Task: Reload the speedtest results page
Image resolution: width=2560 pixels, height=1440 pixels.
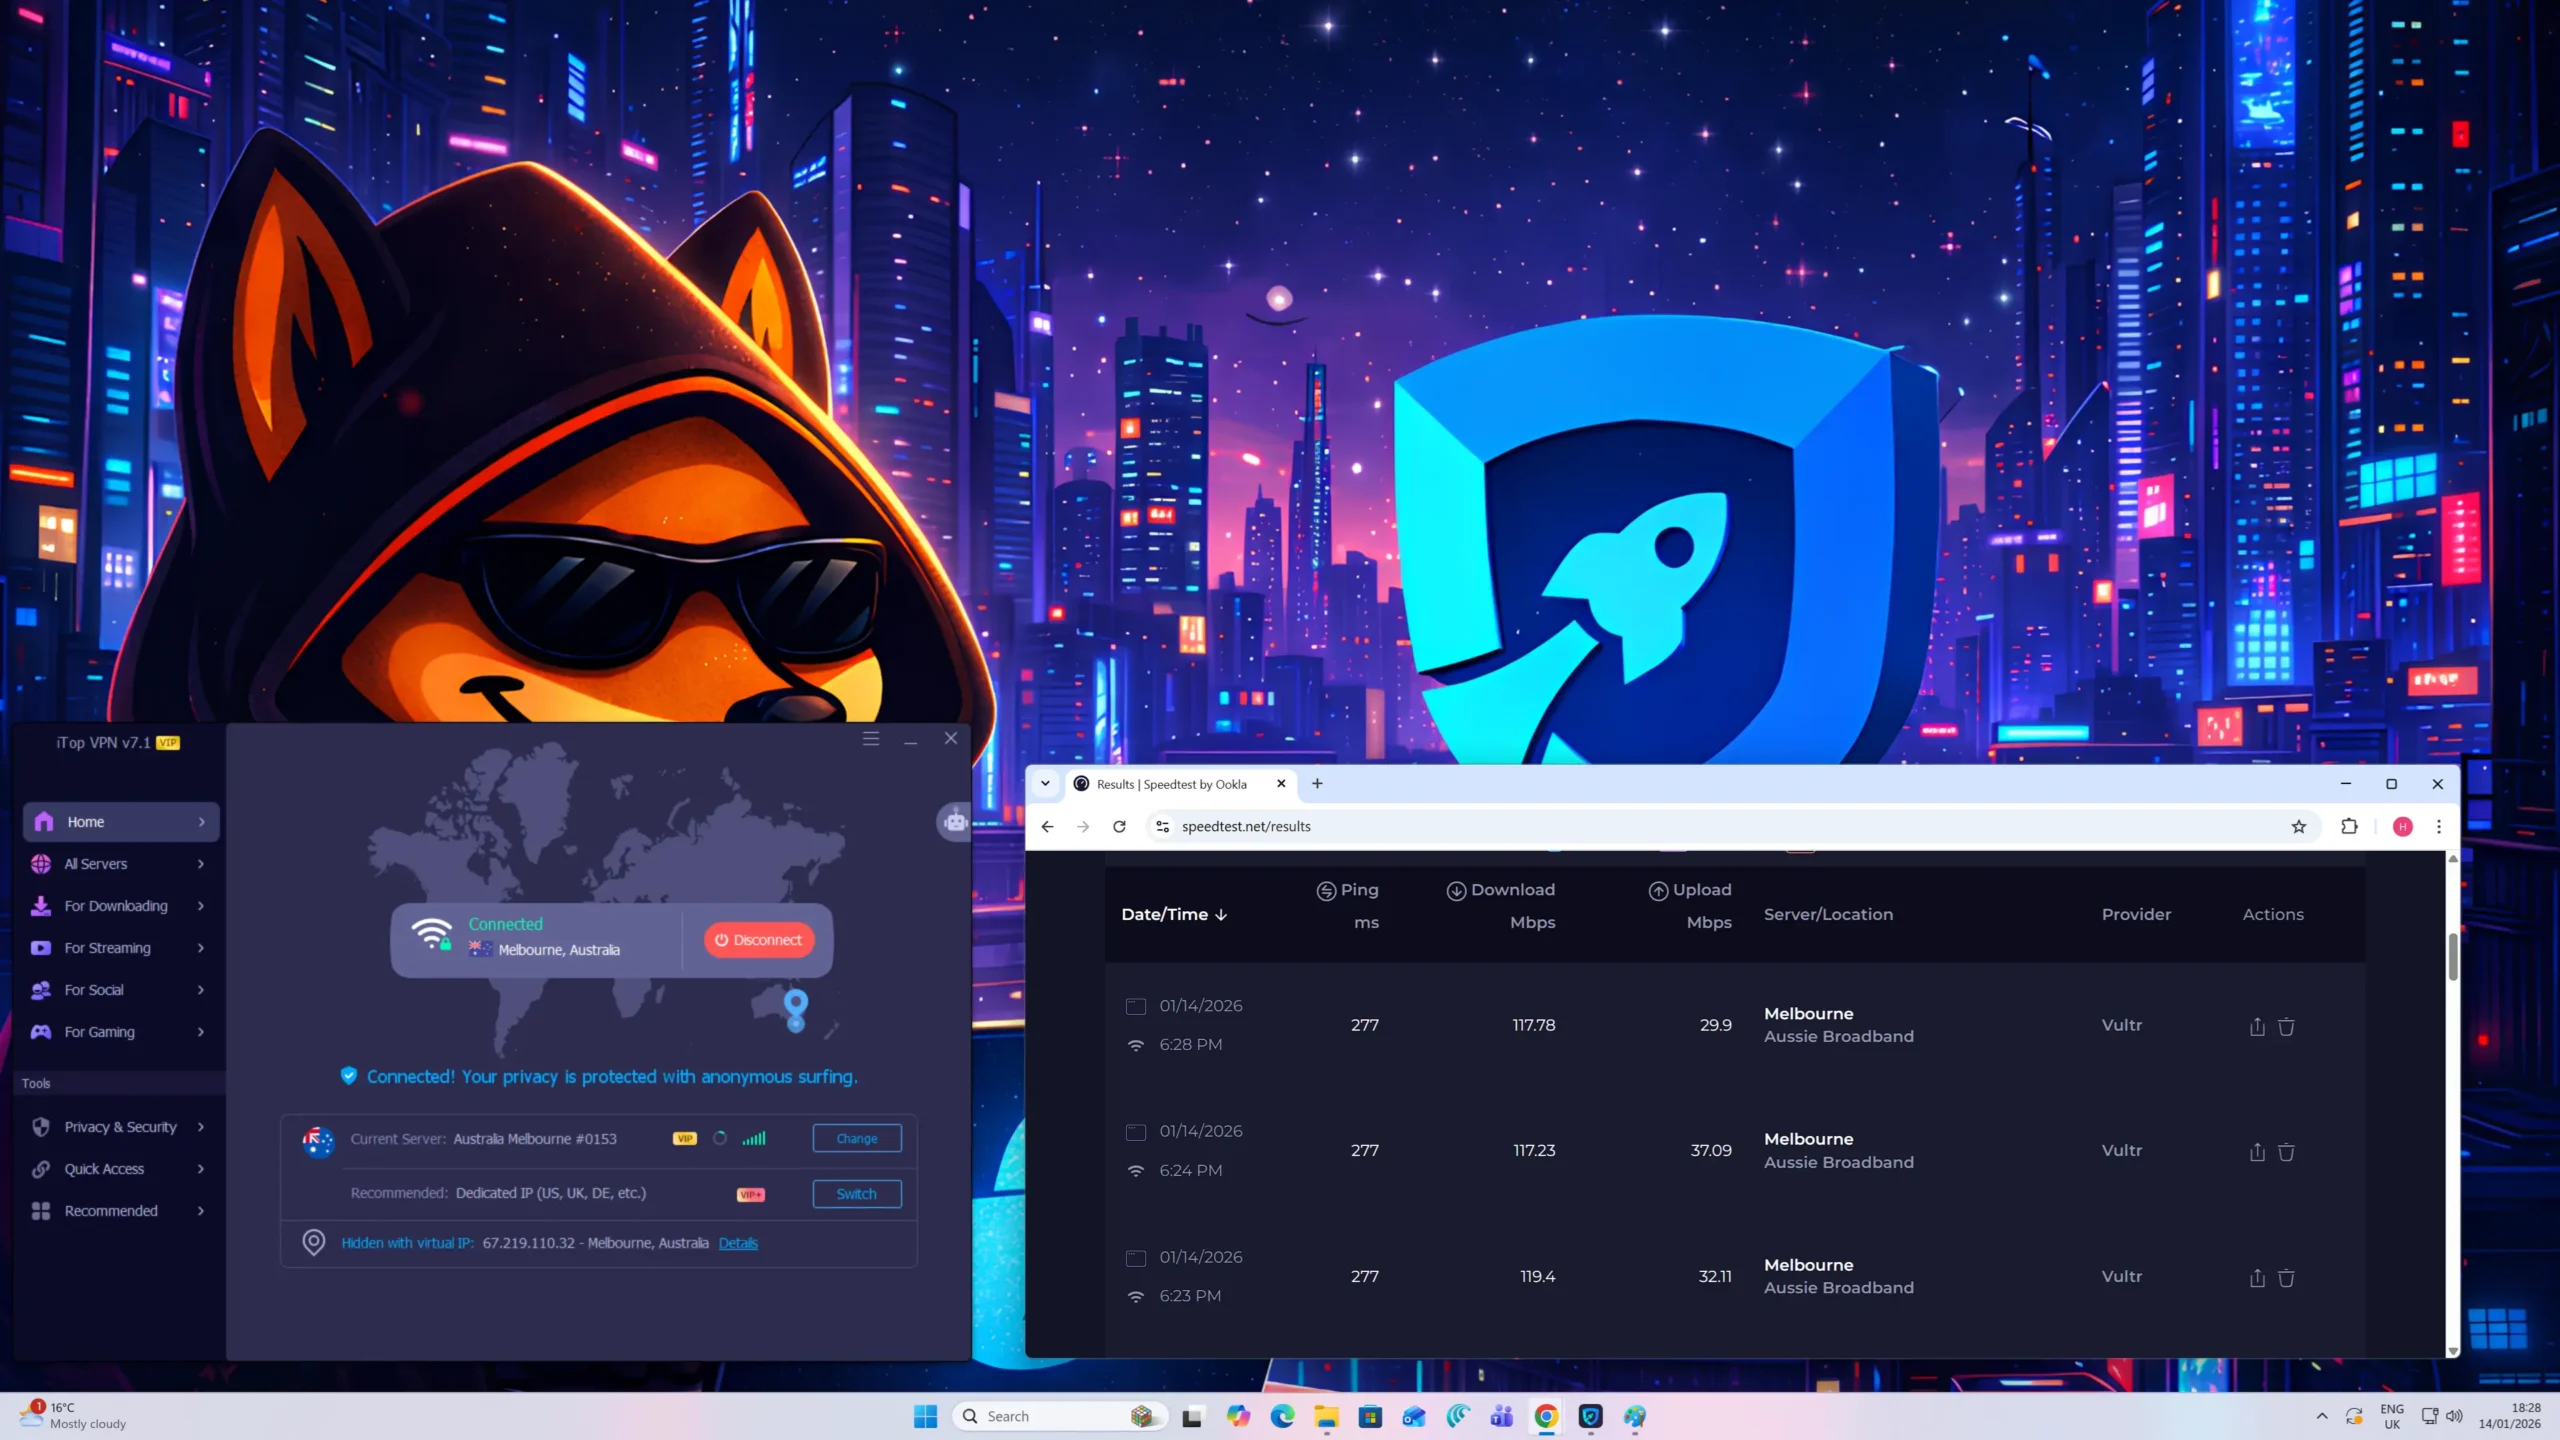Action: [1119, 826]
